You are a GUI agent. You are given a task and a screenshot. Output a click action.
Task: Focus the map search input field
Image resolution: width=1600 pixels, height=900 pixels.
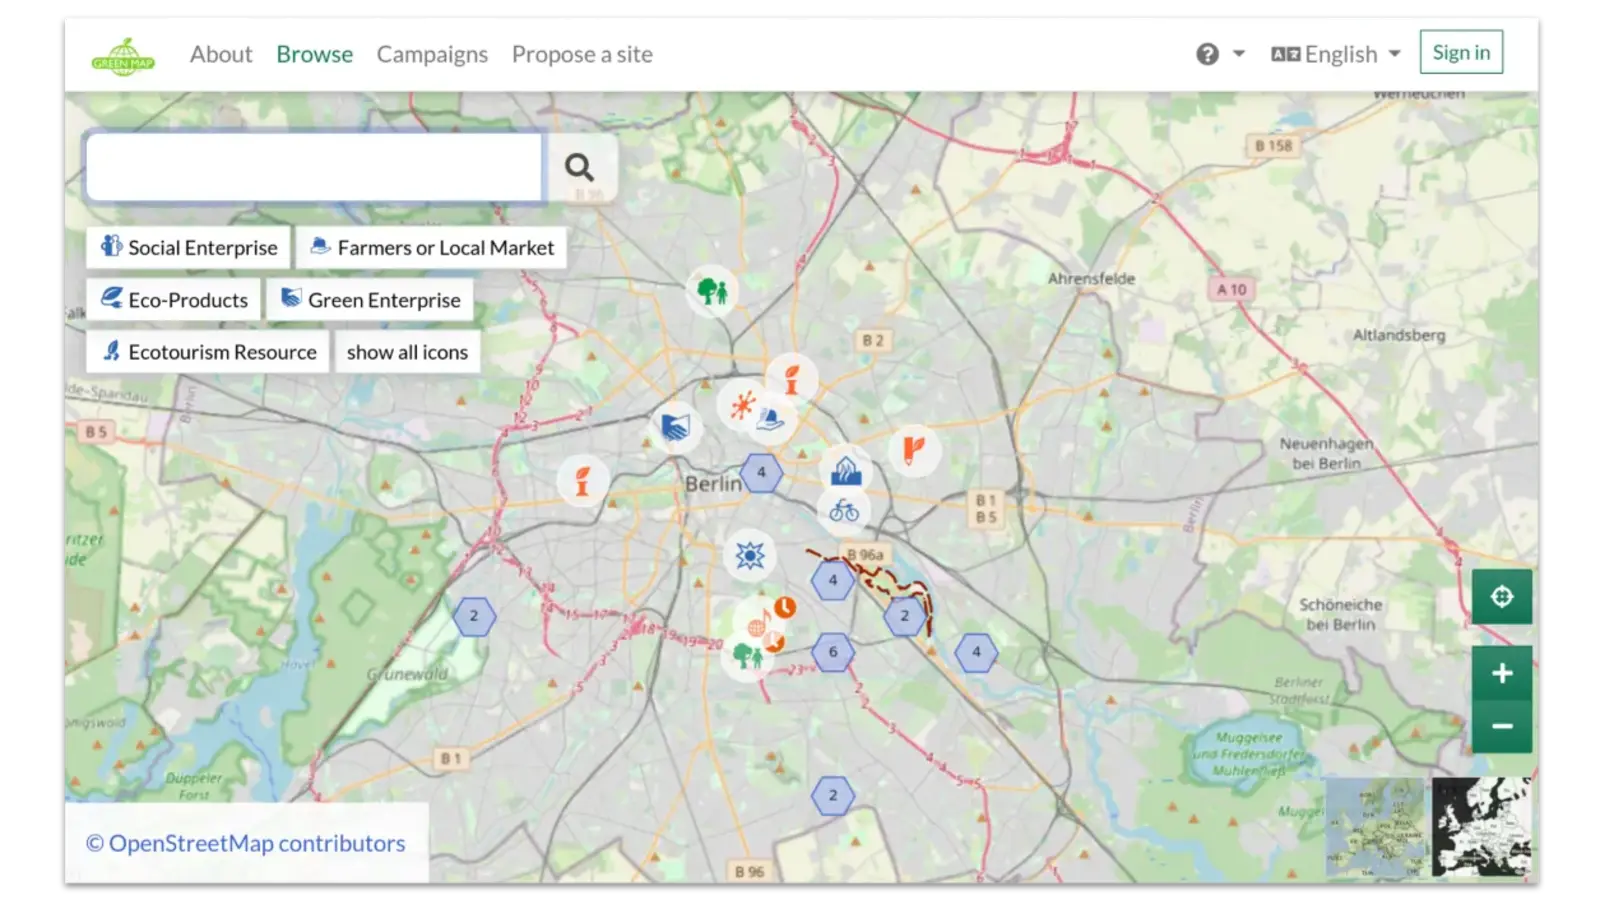point(315,167)
